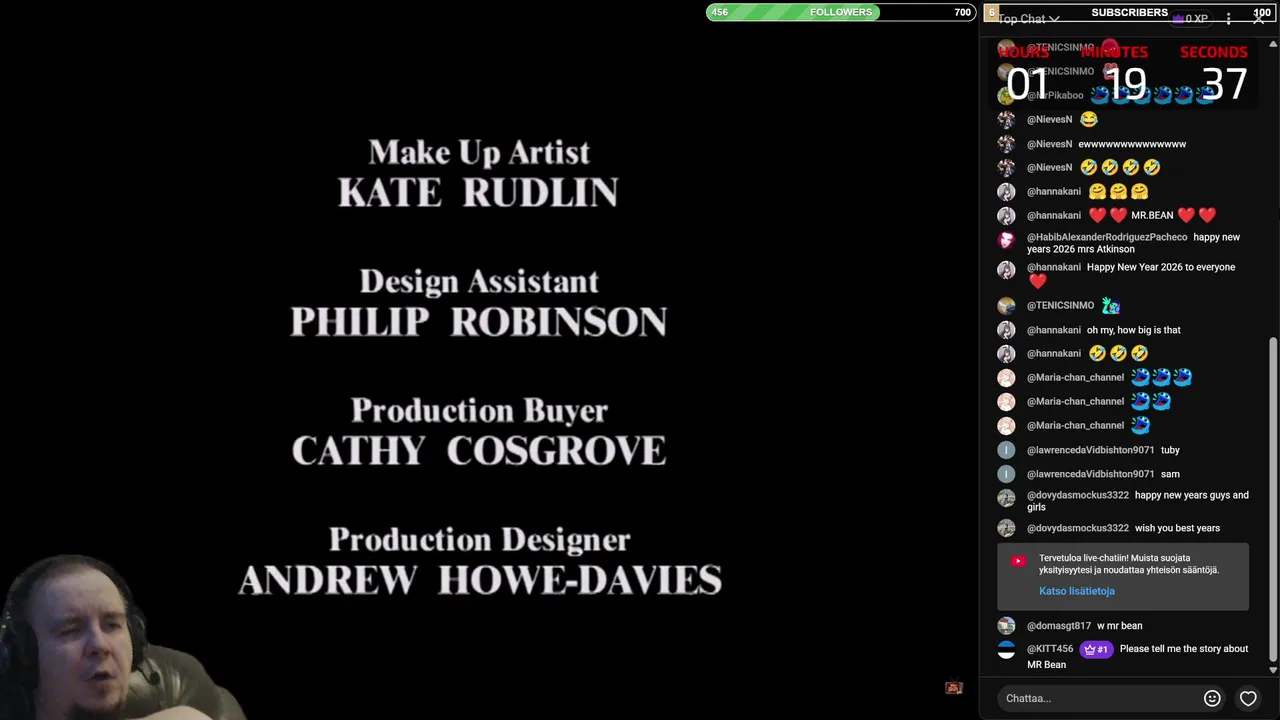Click 'KATE RUDLIN' credit in video
The image size is (1280, 720).
[x=478, y=192]
